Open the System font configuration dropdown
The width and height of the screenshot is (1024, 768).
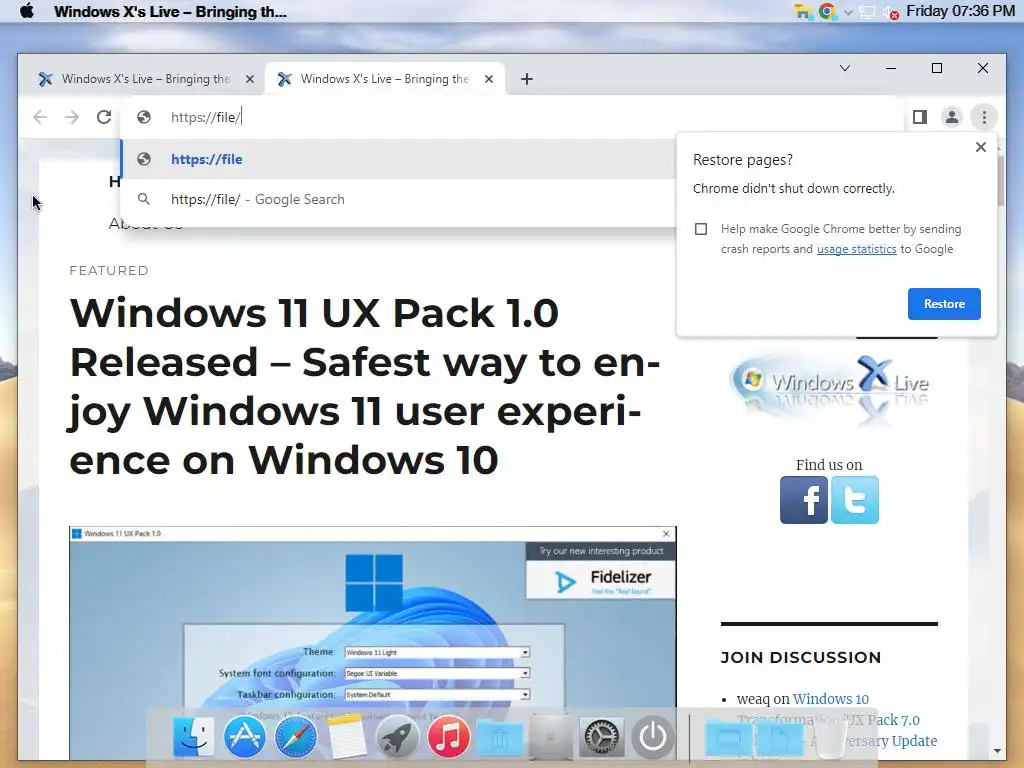pyautogui.click(x=437, y=673)
